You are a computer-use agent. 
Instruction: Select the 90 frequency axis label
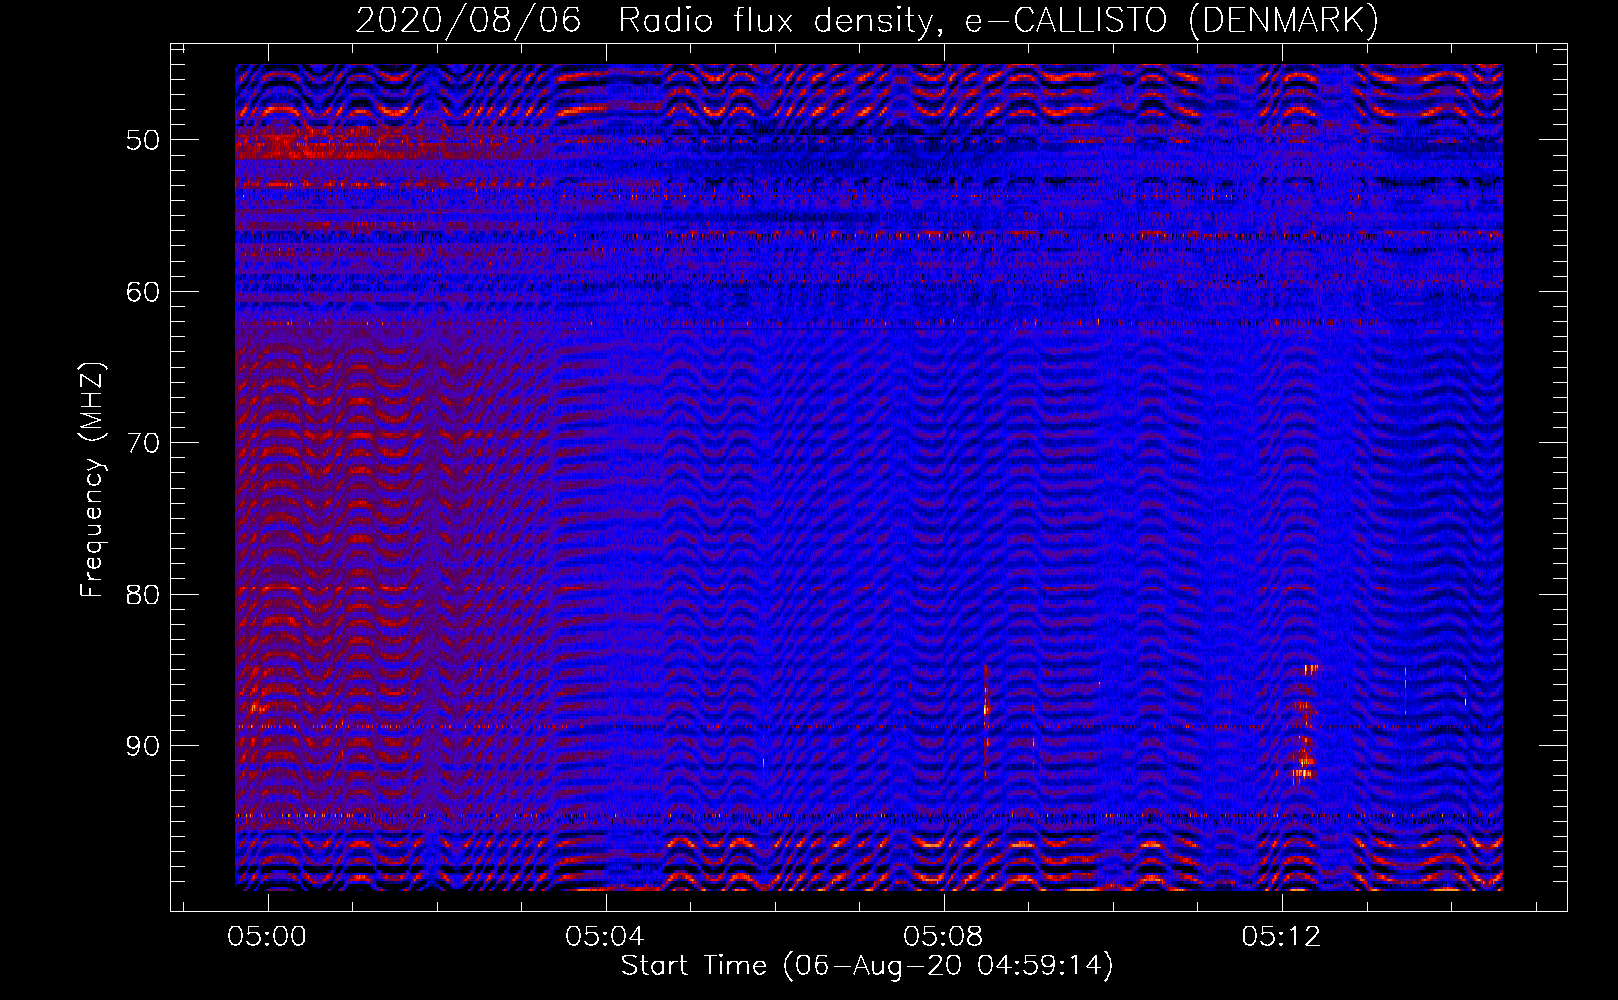click(x=143, y=746)
